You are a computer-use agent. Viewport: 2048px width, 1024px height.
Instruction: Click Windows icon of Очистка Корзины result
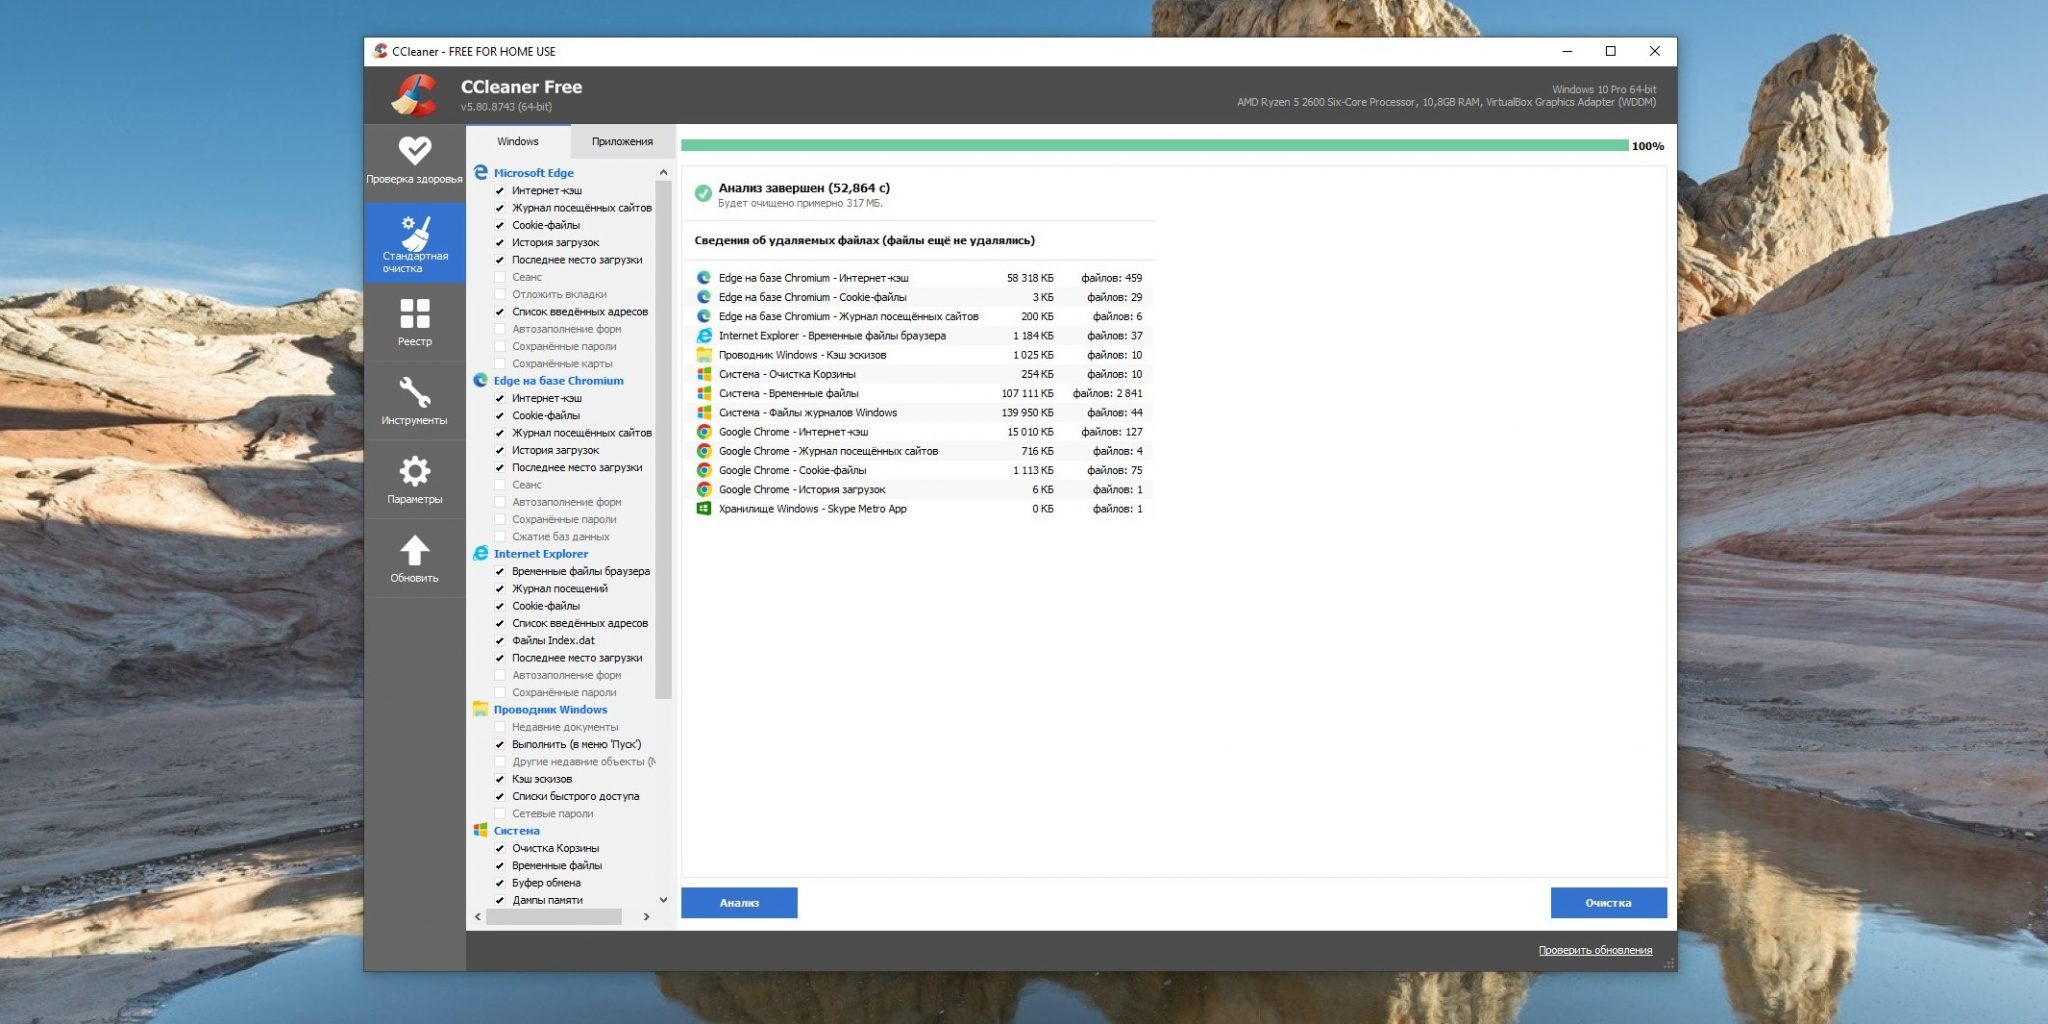(704, 374)
